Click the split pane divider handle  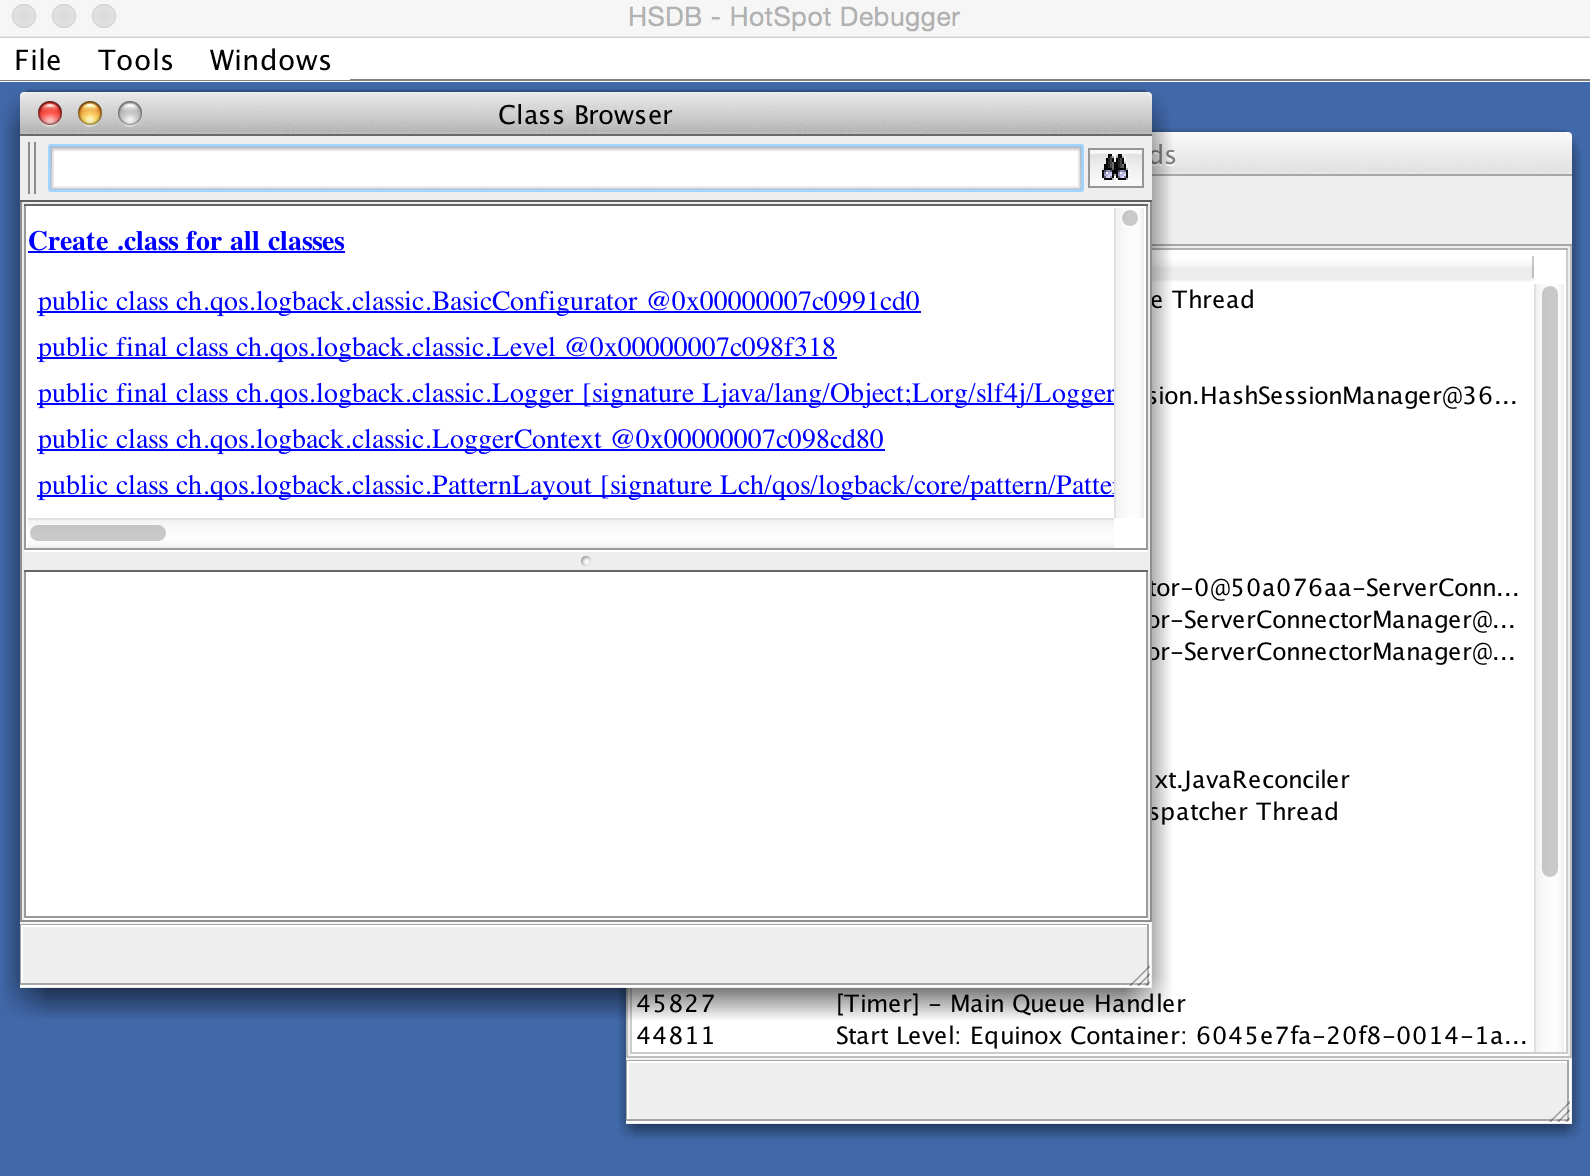point(586,561)
